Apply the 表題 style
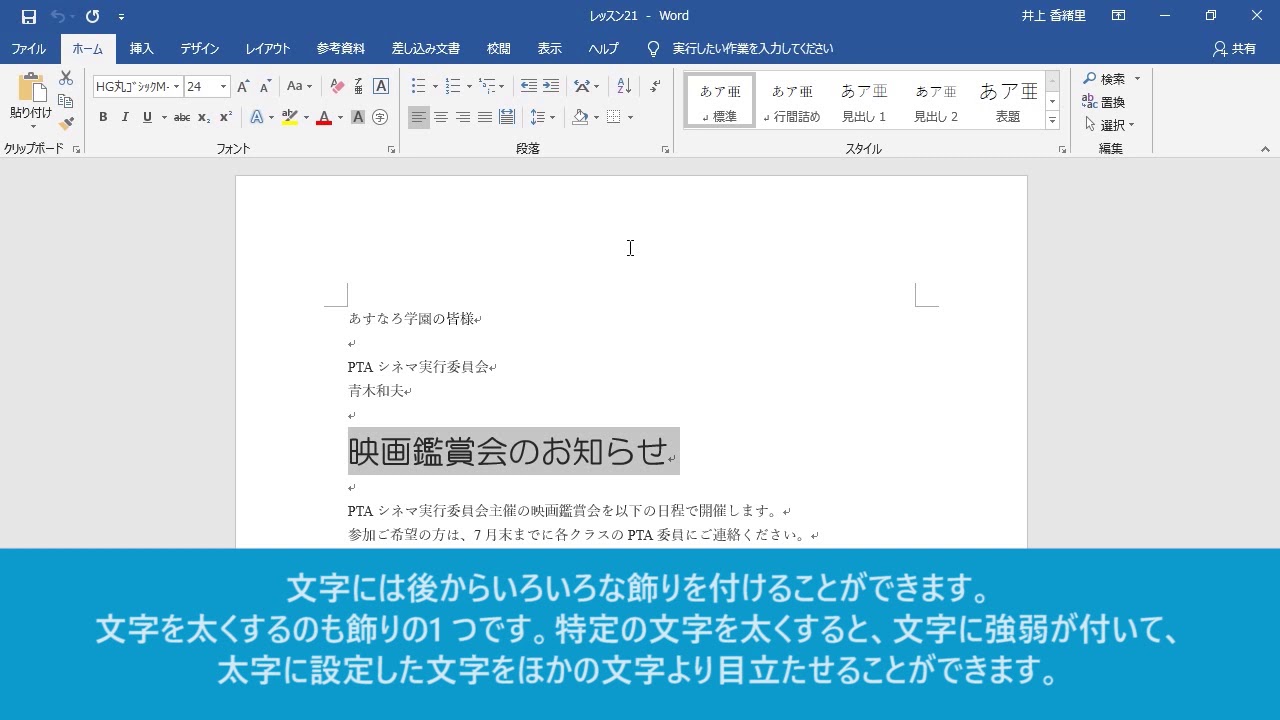Image resolution: width=1280 pixels, height=720 pixels. click(1008, 101)
